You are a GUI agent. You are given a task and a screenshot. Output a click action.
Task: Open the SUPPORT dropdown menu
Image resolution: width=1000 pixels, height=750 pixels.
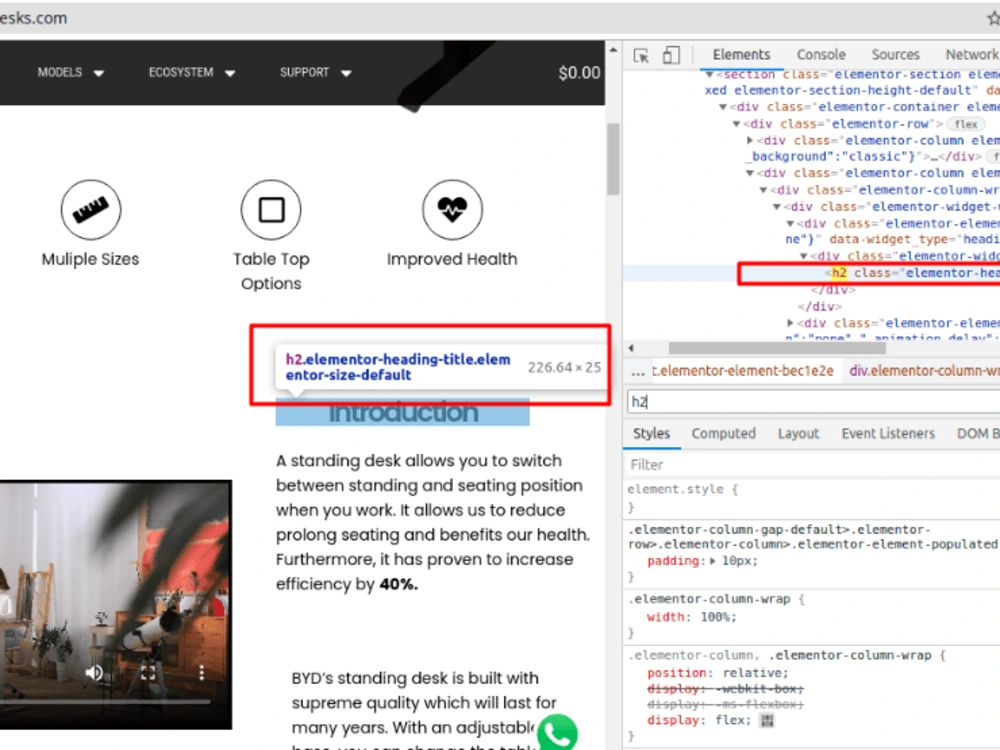pos(316,73)
